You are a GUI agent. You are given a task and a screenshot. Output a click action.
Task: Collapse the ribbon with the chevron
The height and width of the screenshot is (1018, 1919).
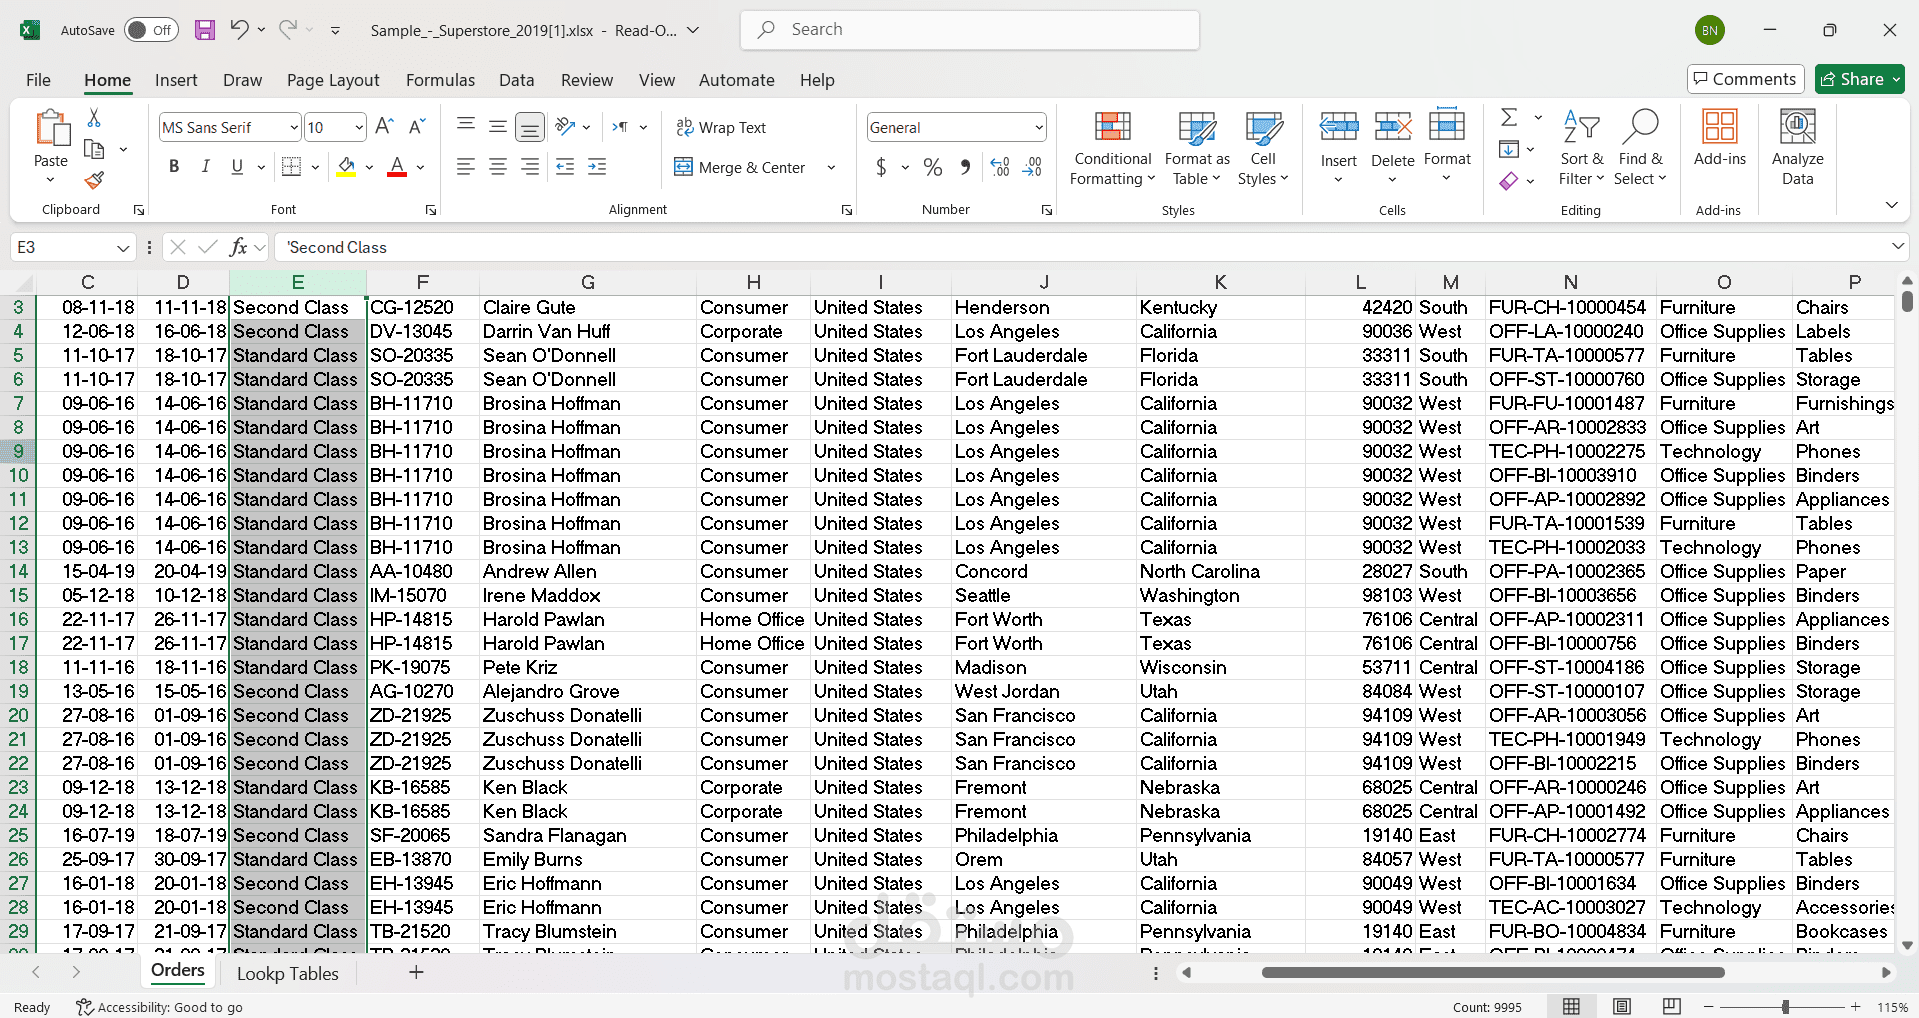[1891, 205]
